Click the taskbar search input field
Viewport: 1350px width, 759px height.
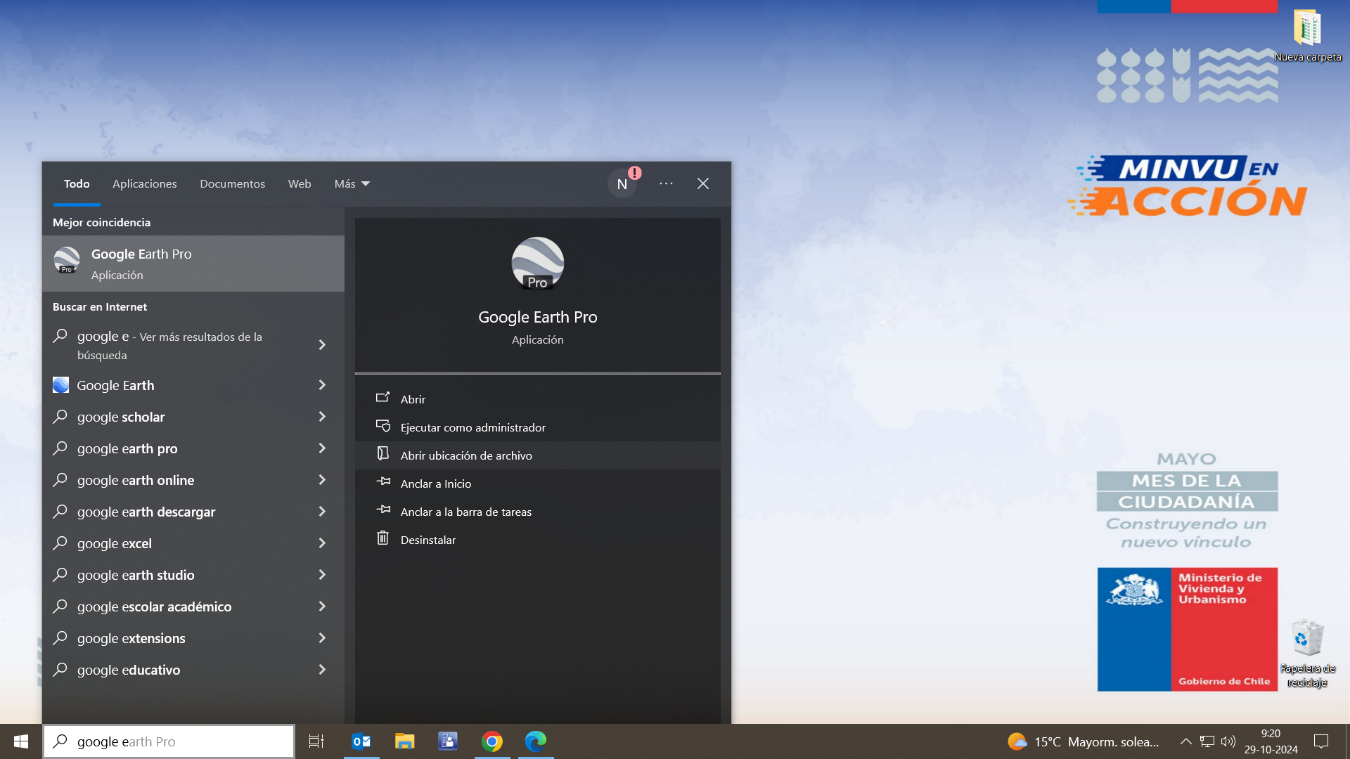click(x=169, y=741)
